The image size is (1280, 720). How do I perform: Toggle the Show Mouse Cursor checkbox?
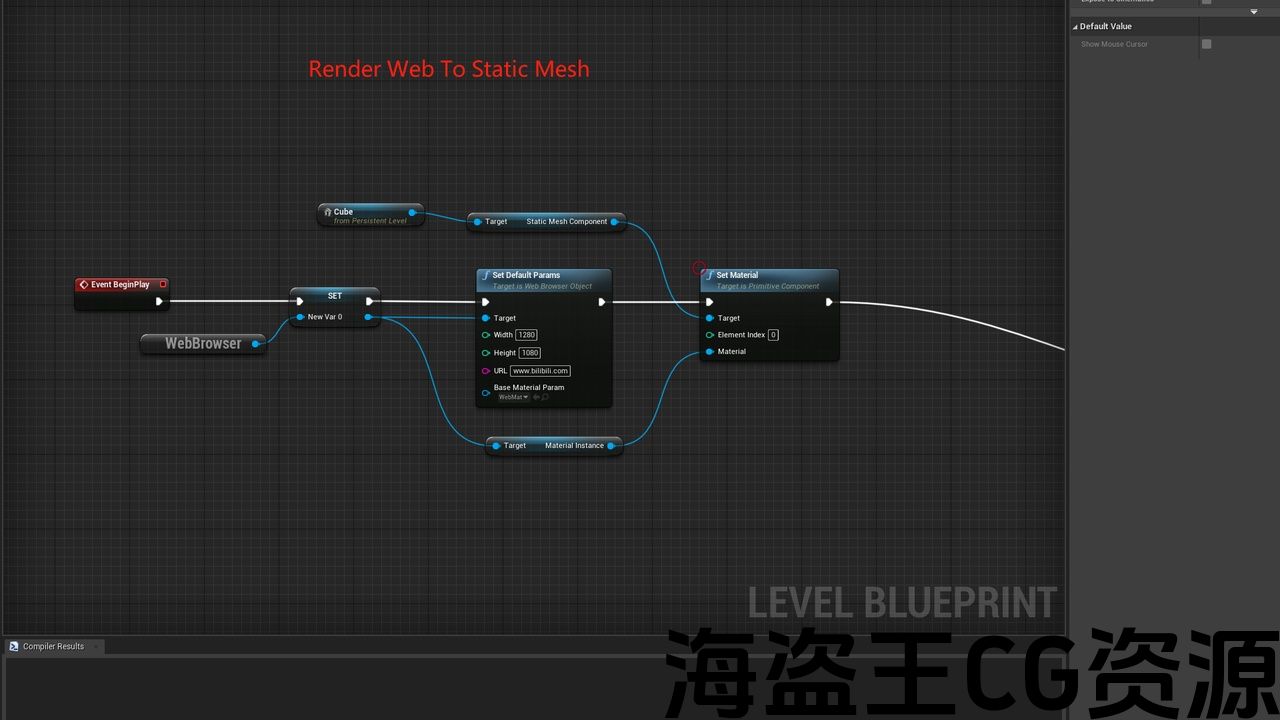1206,44
